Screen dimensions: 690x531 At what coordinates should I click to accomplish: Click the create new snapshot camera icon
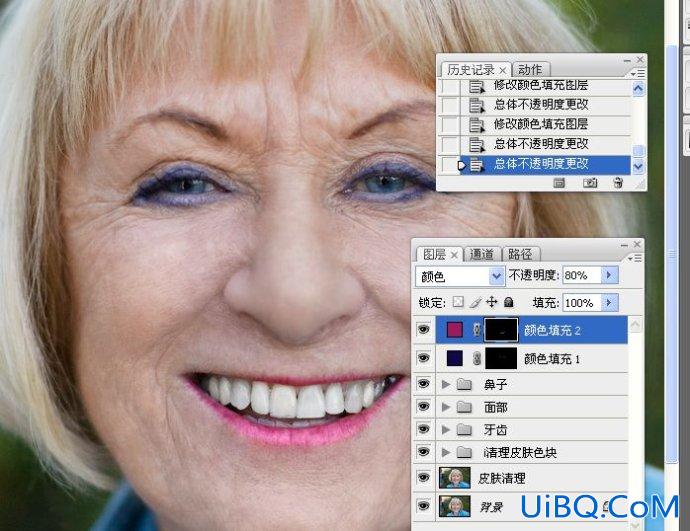590,182
